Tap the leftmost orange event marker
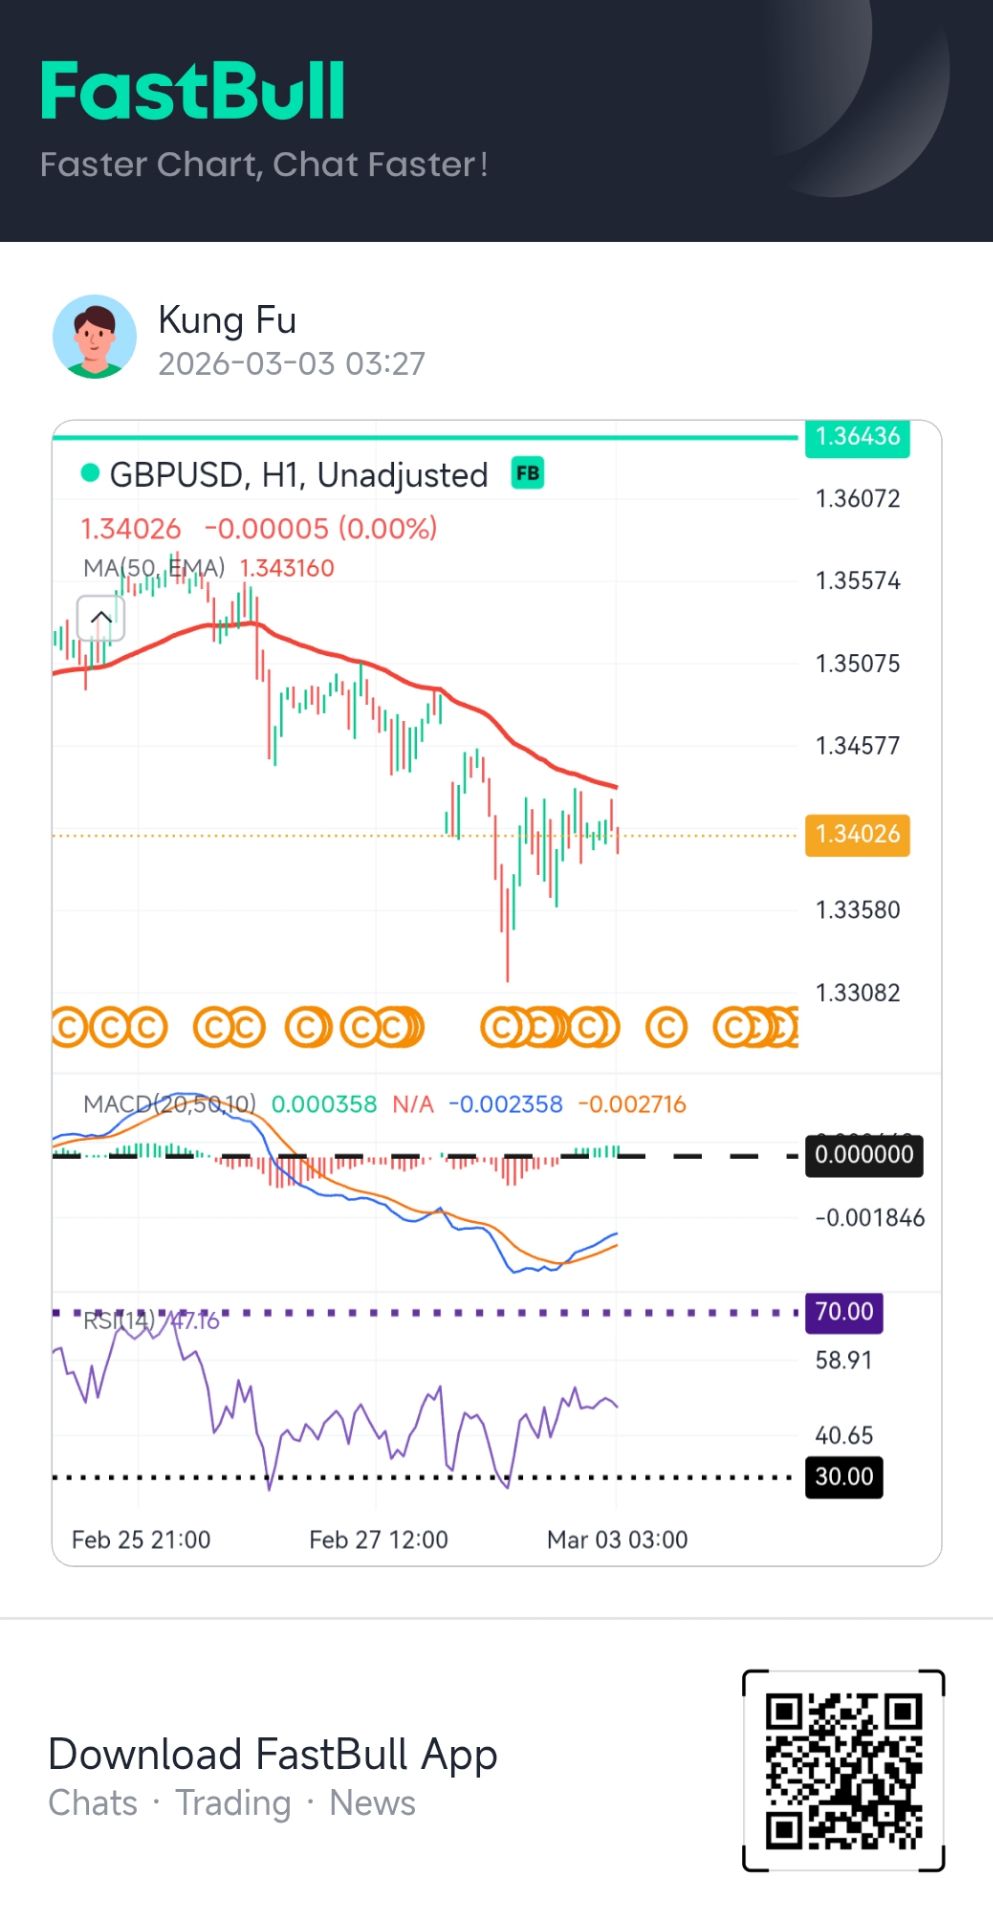 pos(68,1027)
